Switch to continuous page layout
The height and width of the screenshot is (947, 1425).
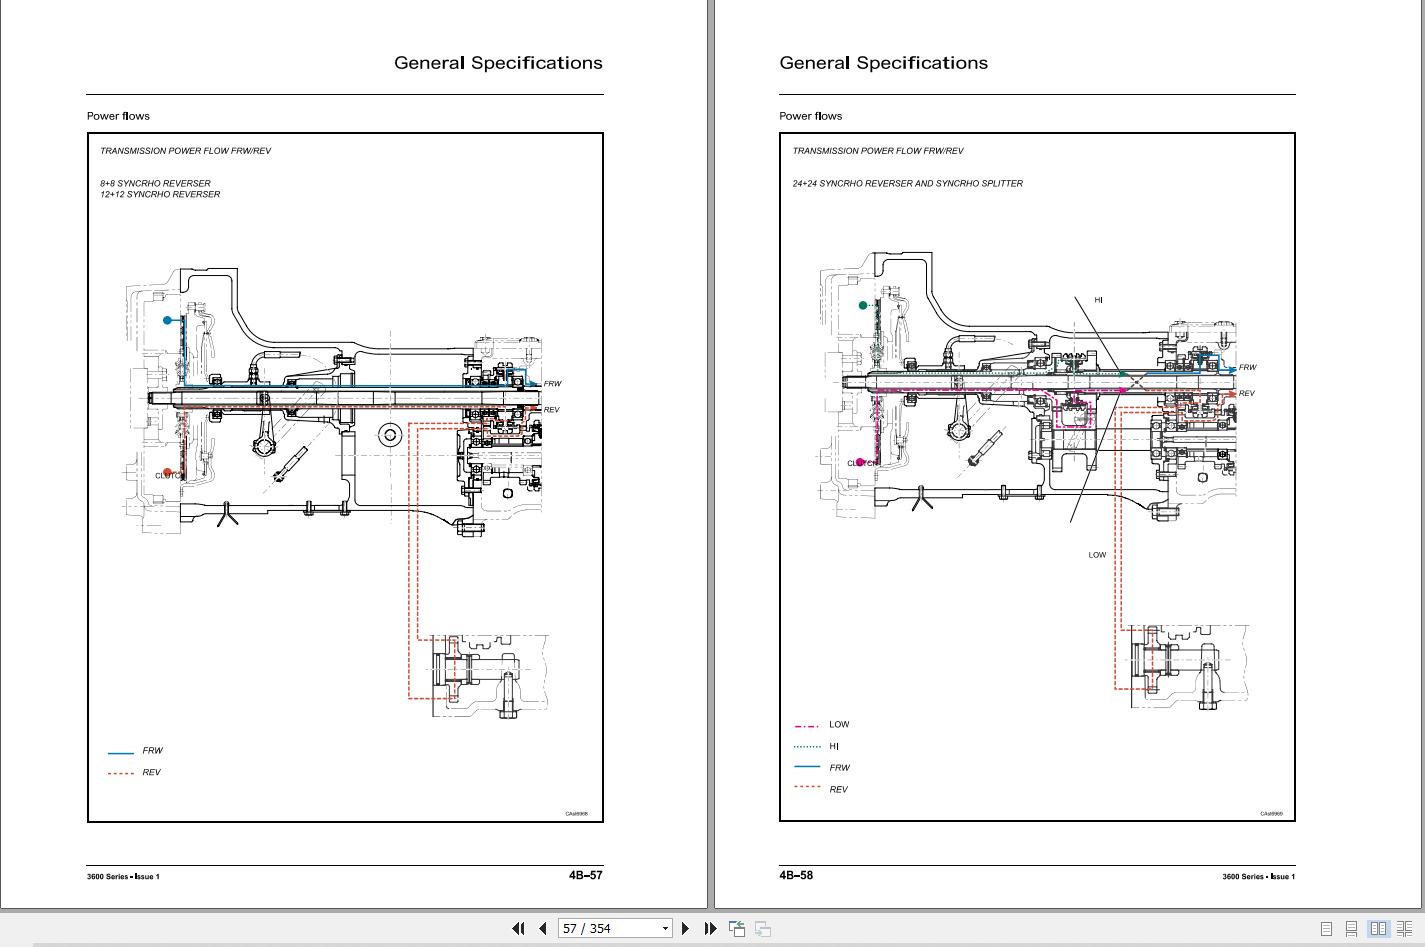1352,929
